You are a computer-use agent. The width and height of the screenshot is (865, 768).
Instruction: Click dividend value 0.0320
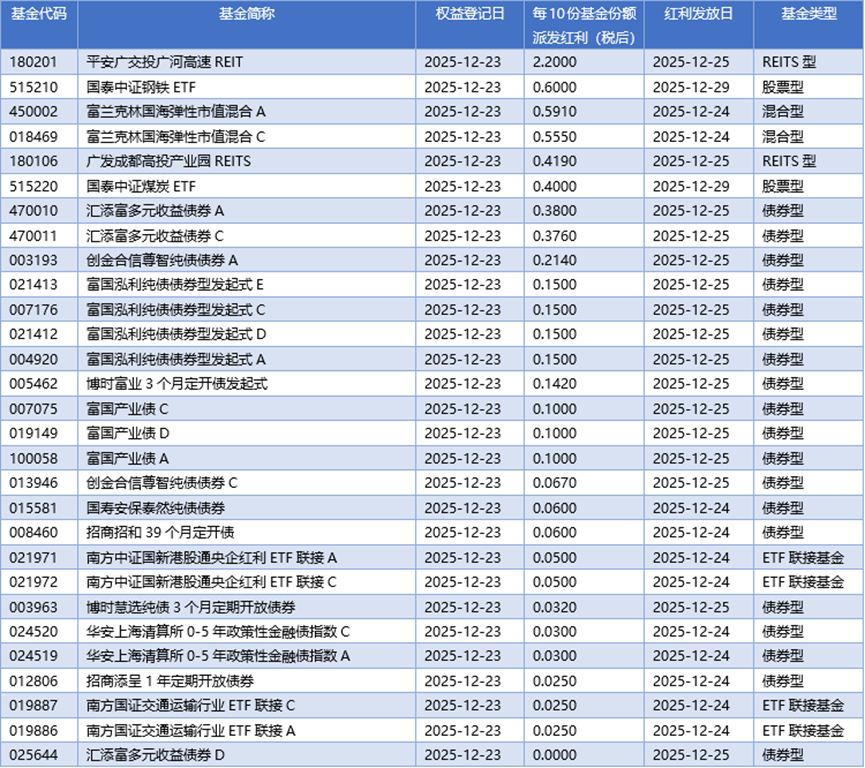pyautogui.click(x=554, y=608)
